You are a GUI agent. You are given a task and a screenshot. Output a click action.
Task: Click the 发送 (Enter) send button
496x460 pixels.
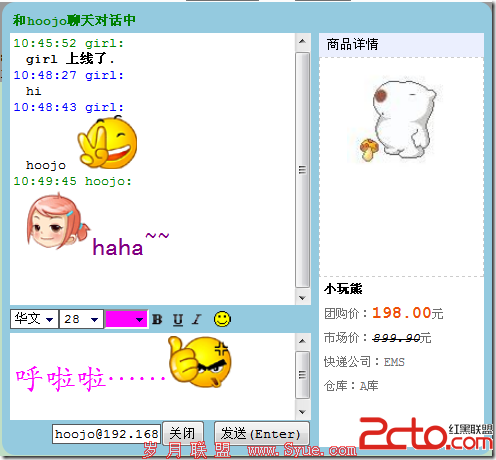coord(262,434)
